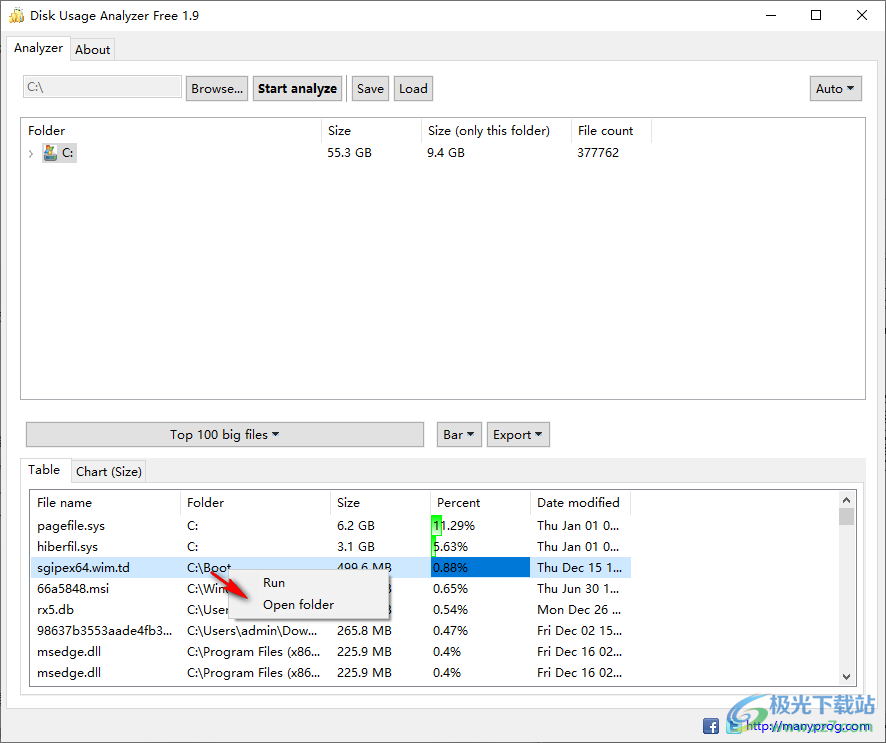Select the sgipex64.wim.td file
Viewport: 886px width, 743px height.
pyautogui.click(x=84, y=567)
